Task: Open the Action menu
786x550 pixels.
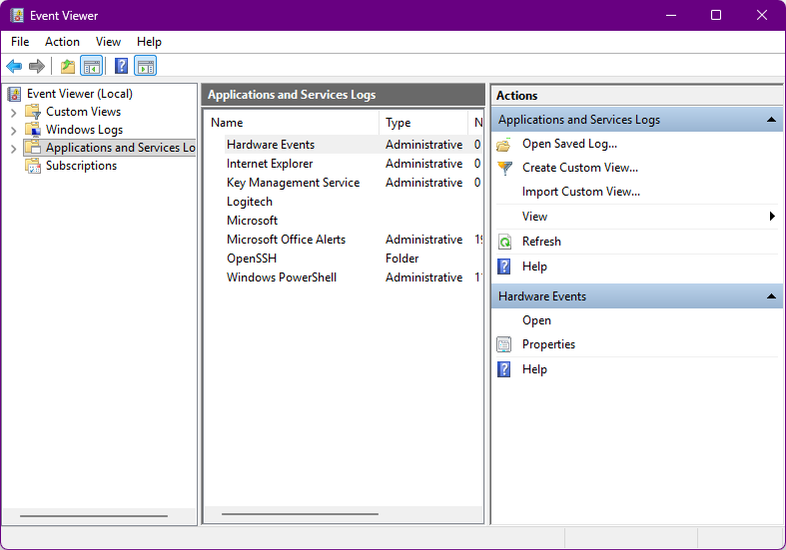Action: (x=62, y=42)
